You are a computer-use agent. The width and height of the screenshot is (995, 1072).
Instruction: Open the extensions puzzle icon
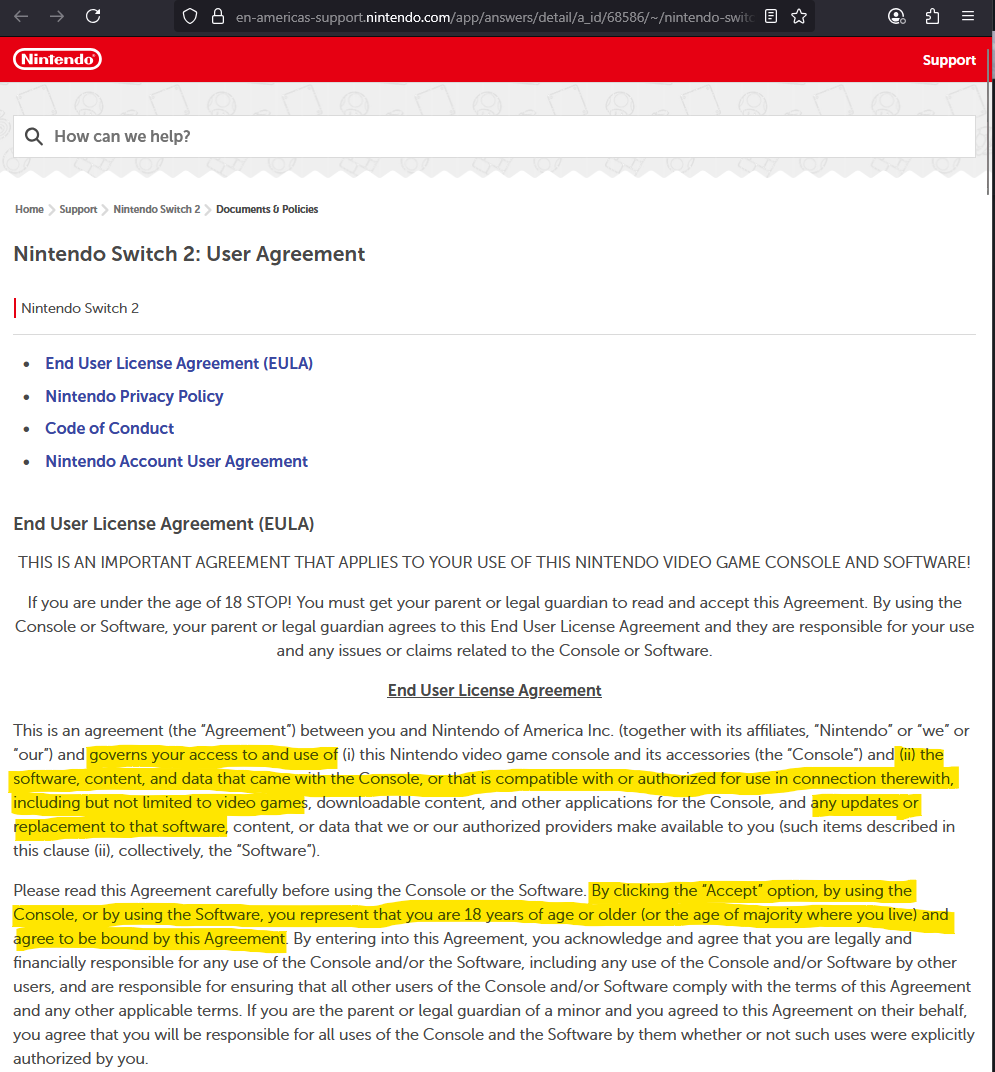point(932,16)
